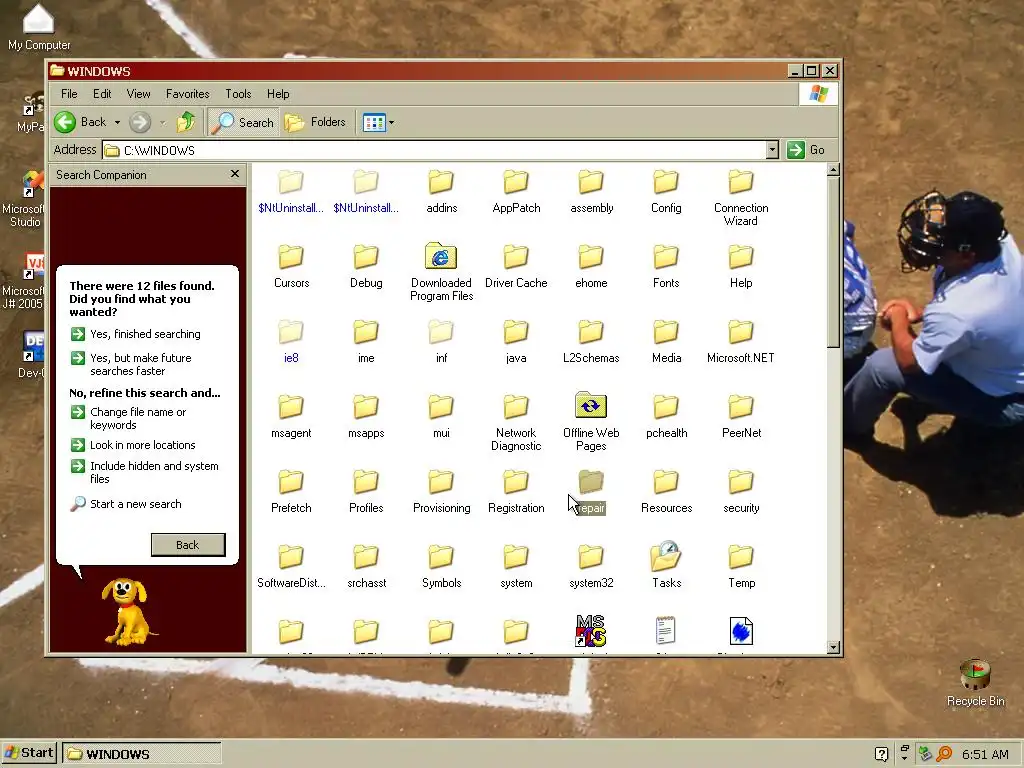The image size is (1024, 768).
Task: Select the Media folder
Action: point(666,342)
